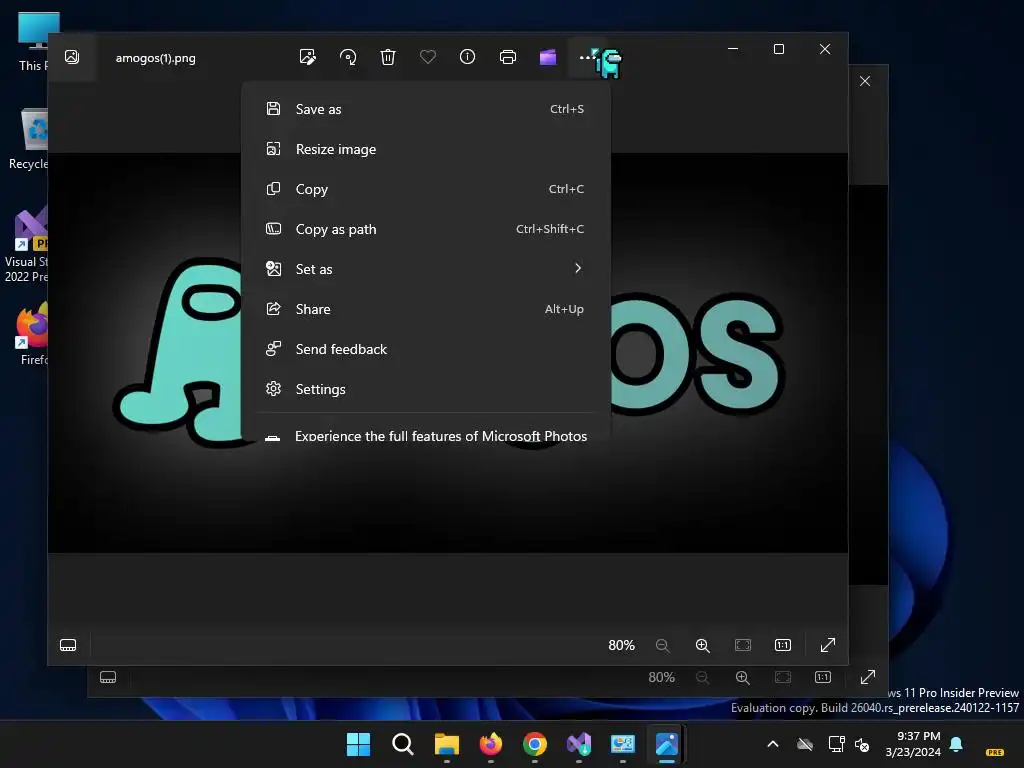
Task: Open the Control Panel taskbar icon
Action: (622, 744)
